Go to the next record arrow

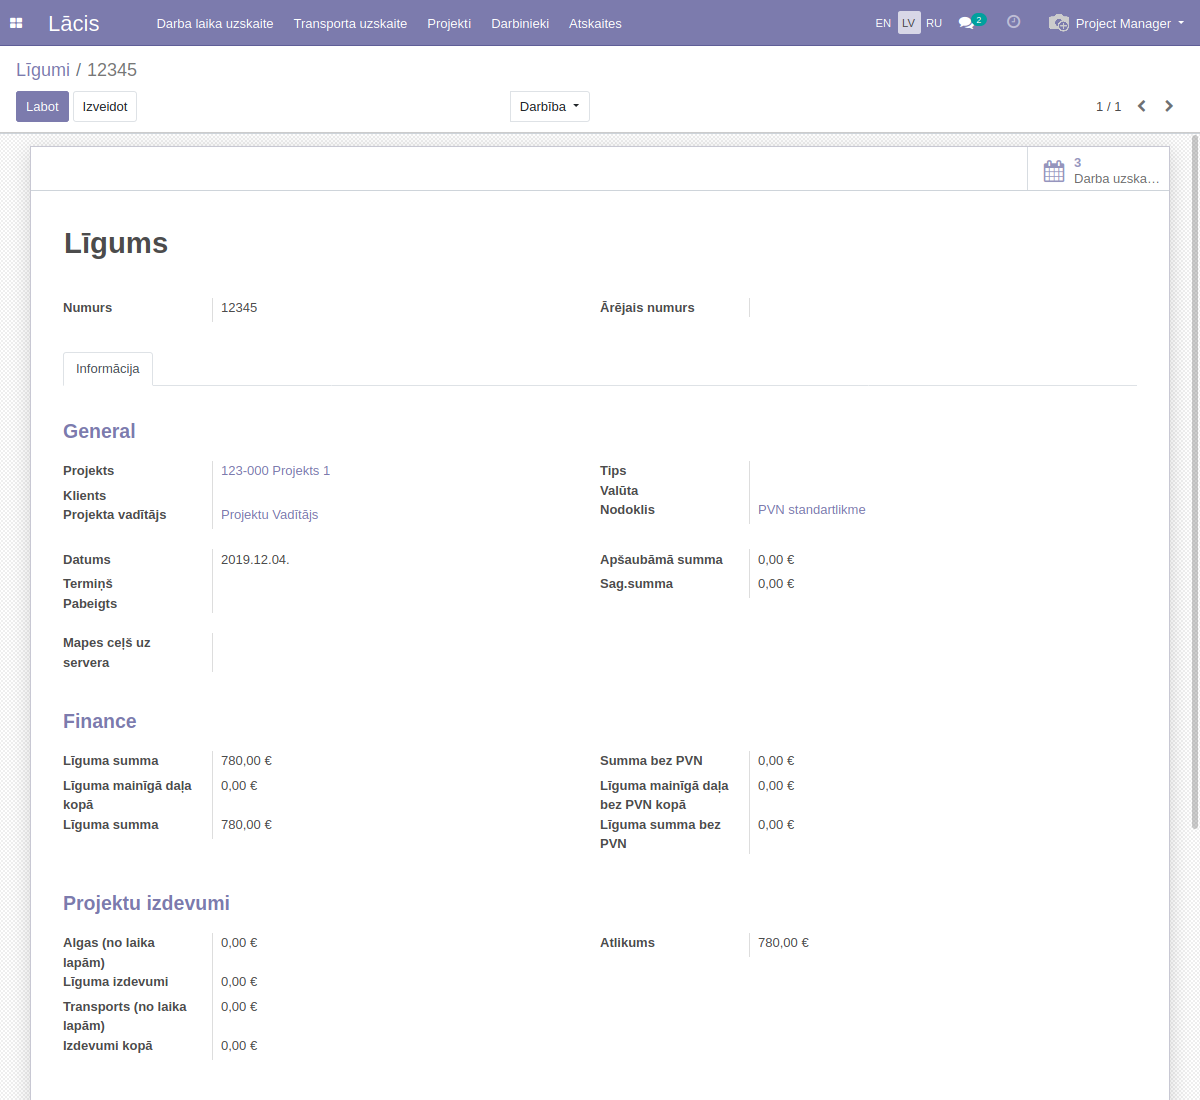(x=1169, y=106)
